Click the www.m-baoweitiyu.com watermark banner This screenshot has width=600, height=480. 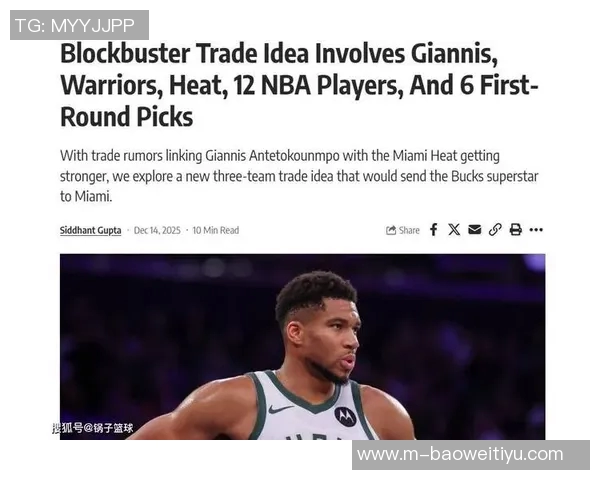(471, 455)
